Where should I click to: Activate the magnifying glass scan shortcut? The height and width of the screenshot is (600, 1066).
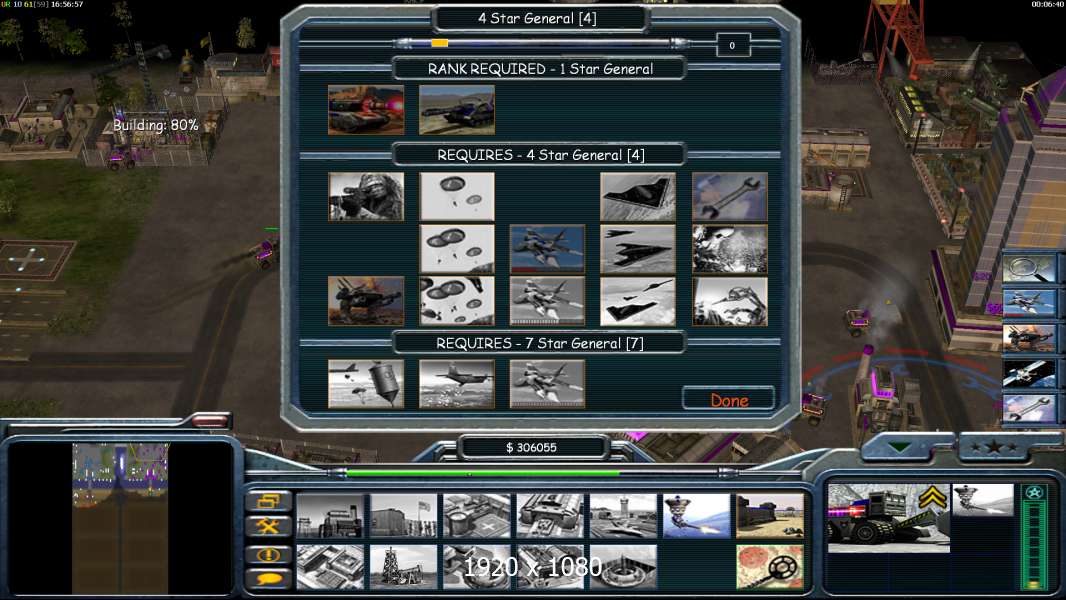pos(1029,268)
